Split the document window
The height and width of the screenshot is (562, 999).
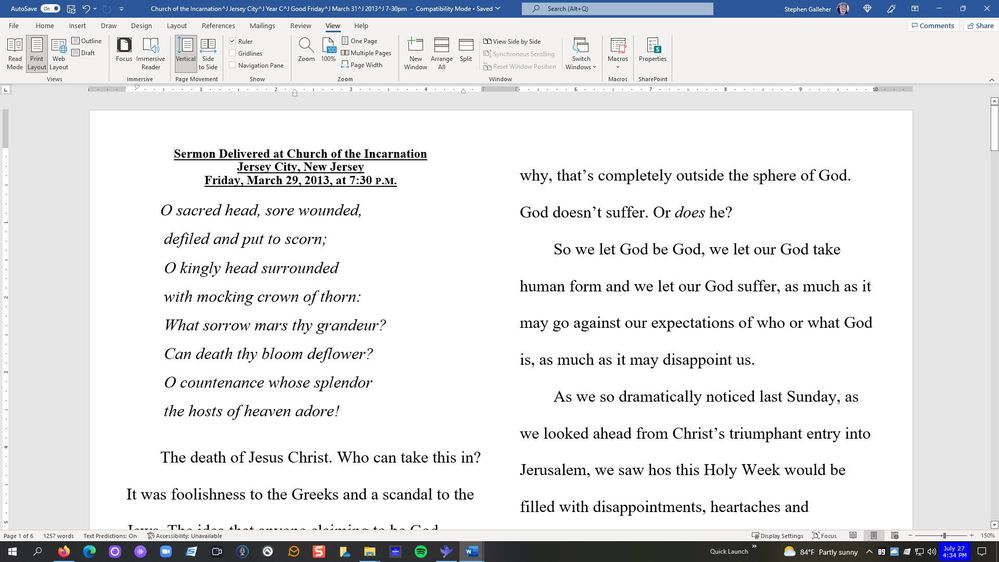(x=466, y=50)
